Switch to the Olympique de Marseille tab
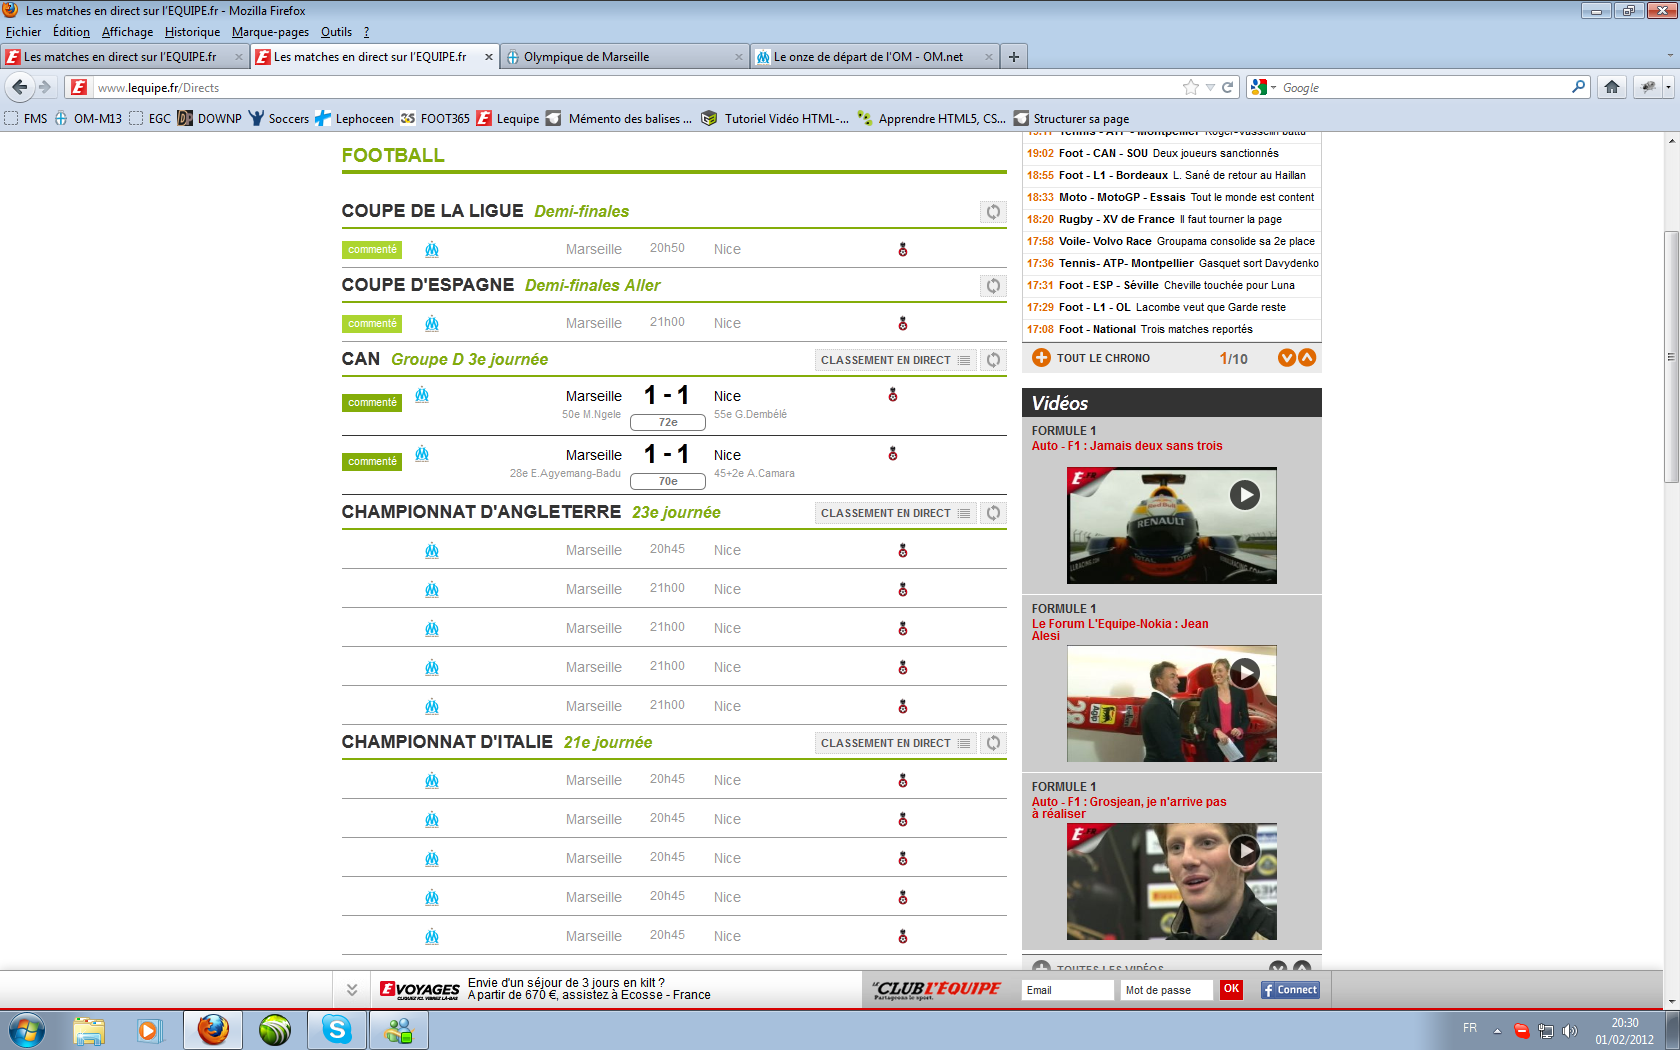This screenshot has width=1680, height=1050. tap(625, 57)
